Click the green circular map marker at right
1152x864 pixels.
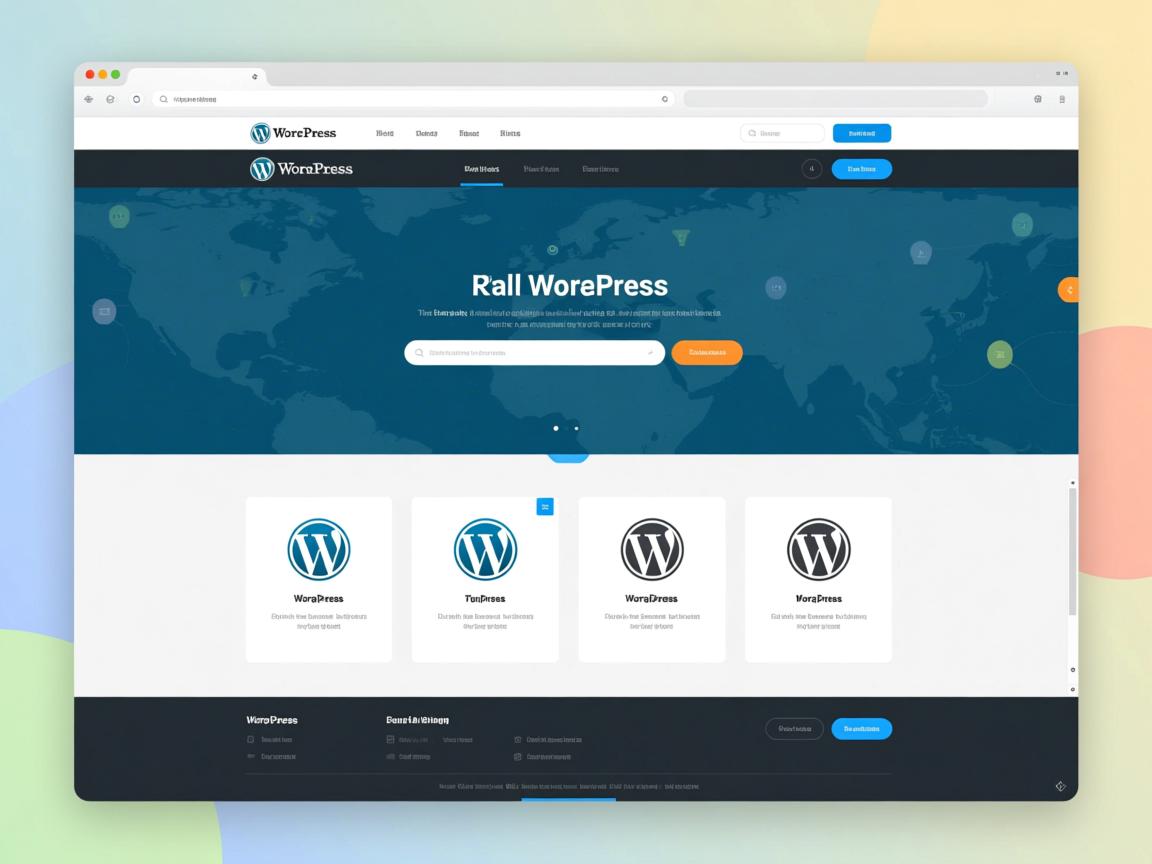coord(999,354)
